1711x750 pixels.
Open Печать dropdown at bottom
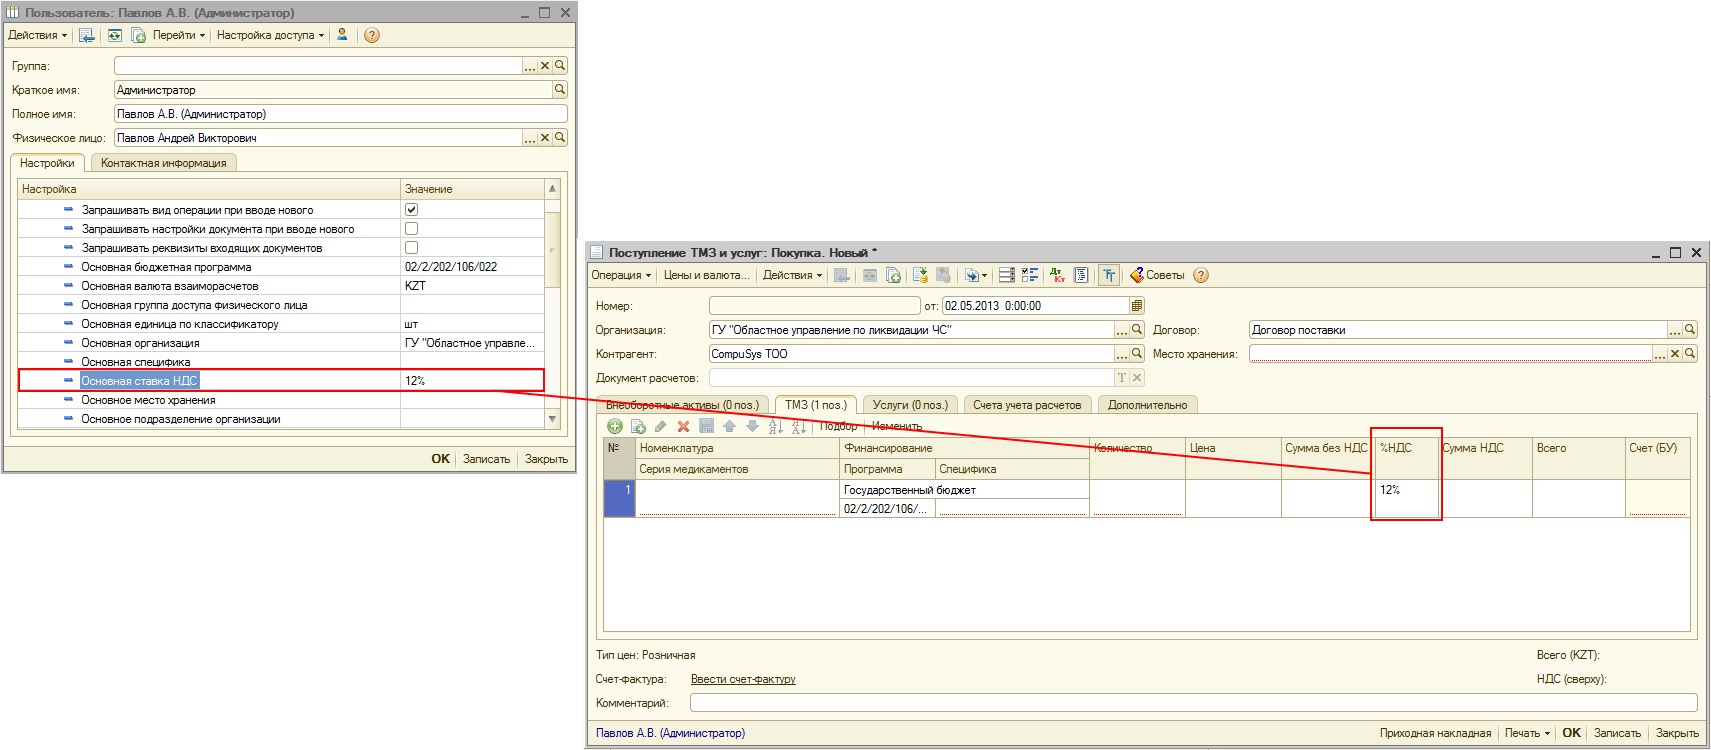1527,733
